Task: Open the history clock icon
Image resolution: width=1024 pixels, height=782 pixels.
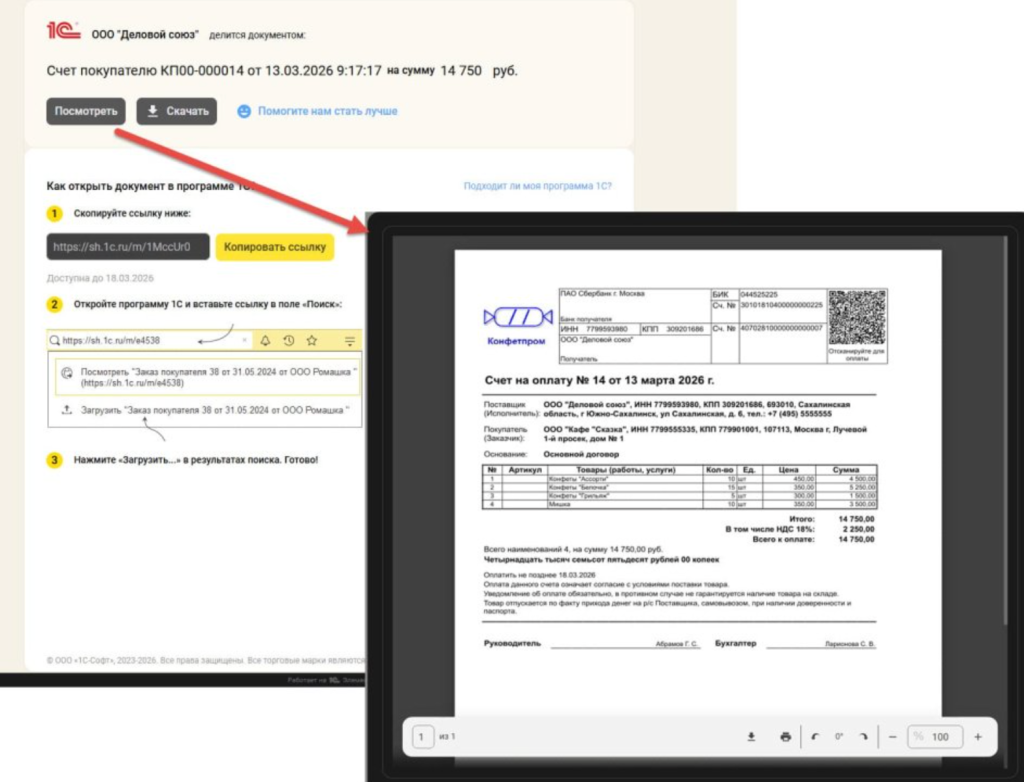Action: (289, 340)
